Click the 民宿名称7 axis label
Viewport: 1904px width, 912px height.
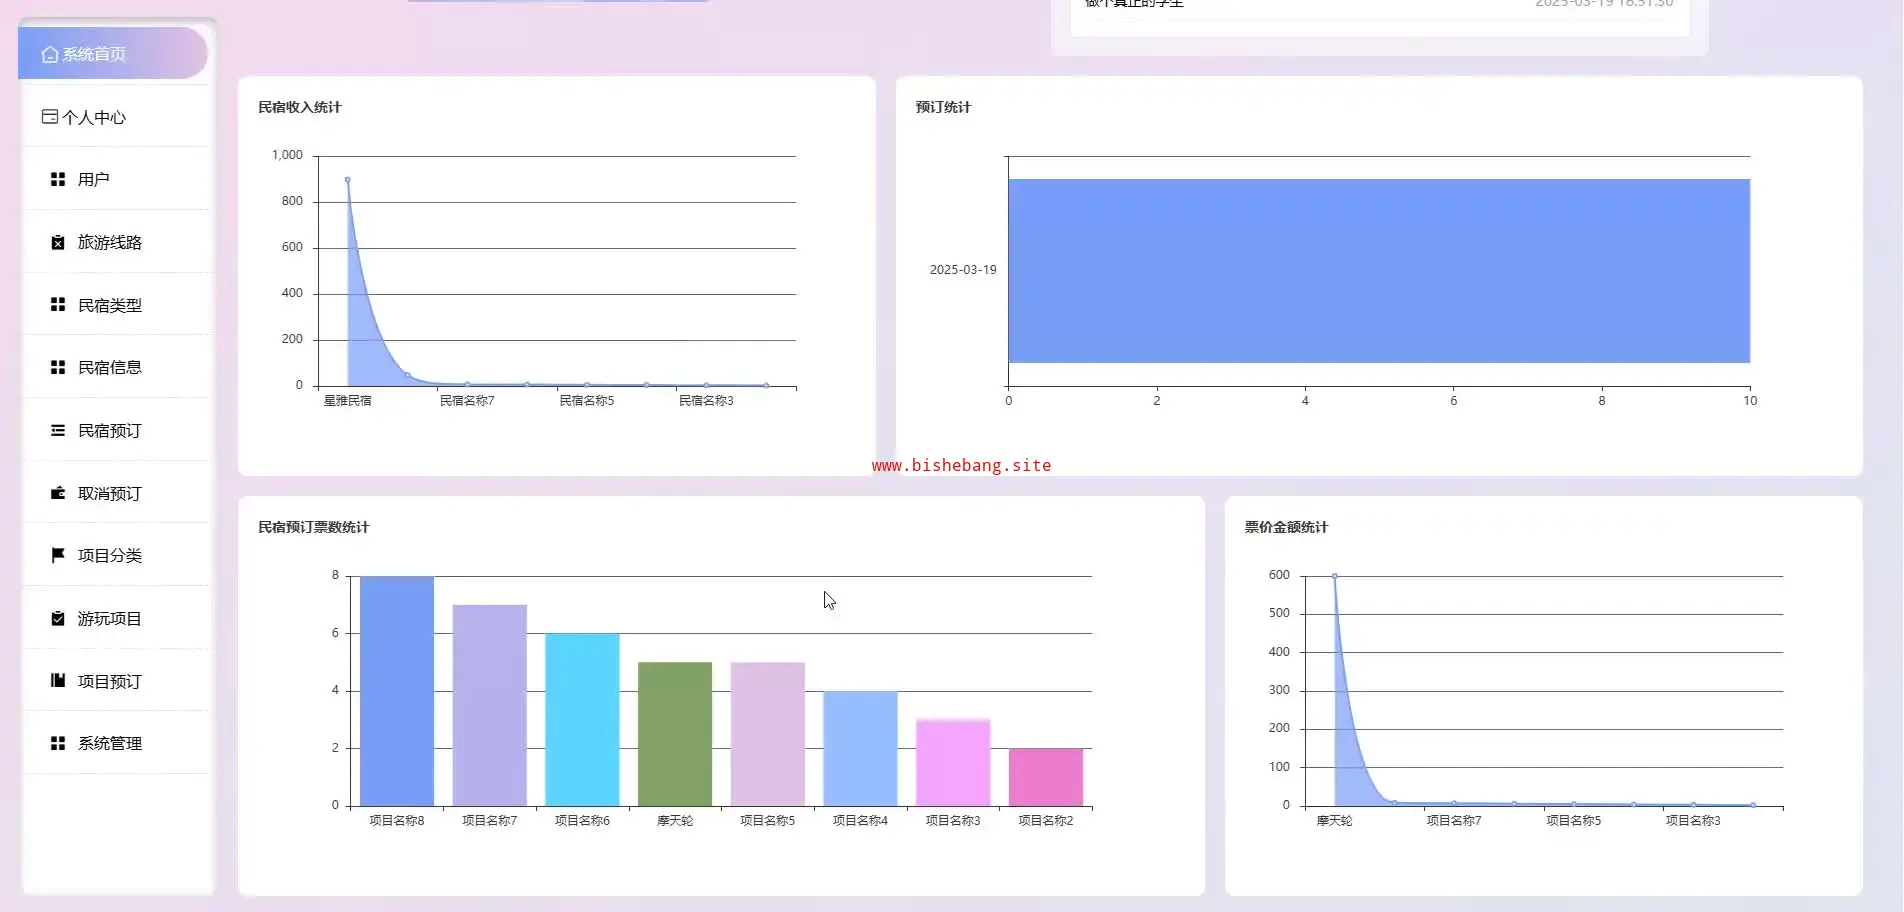pyautogui.click(x=467, y=401)
